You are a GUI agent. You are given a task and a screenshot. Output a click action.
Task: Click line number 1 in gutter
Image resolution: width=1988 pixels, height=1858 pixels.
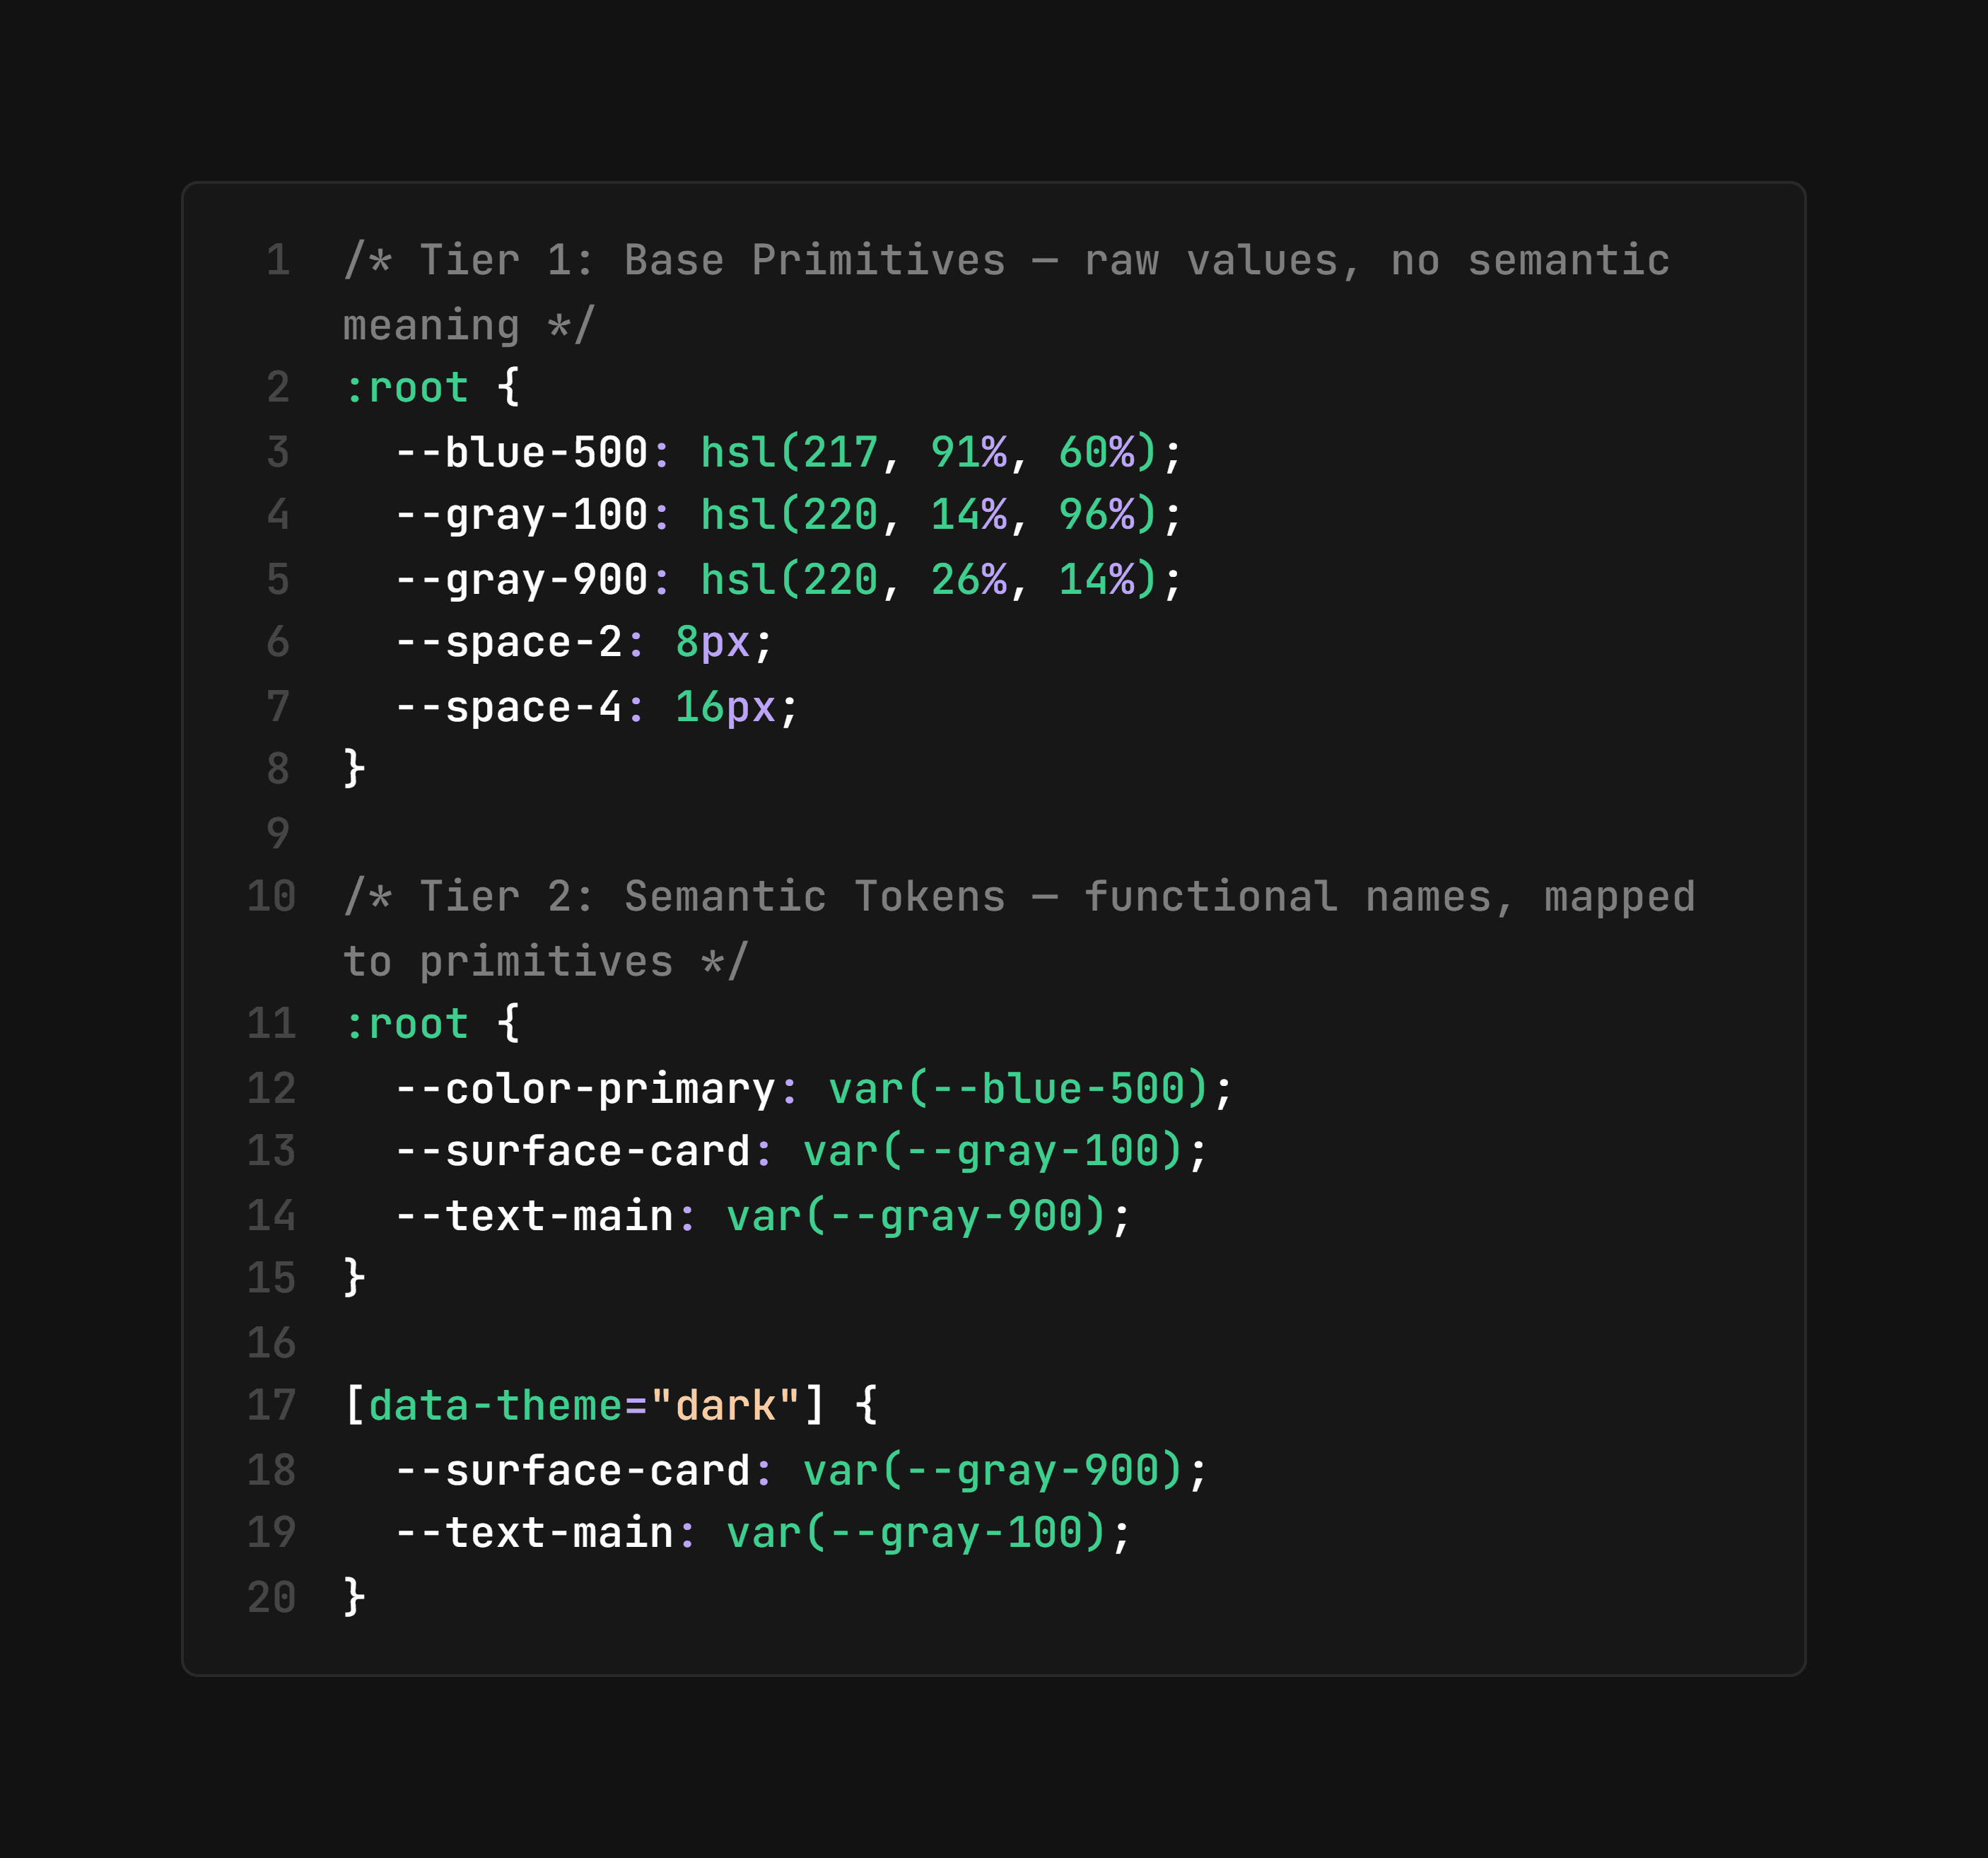pyautogui.click(x=278, y=261)
